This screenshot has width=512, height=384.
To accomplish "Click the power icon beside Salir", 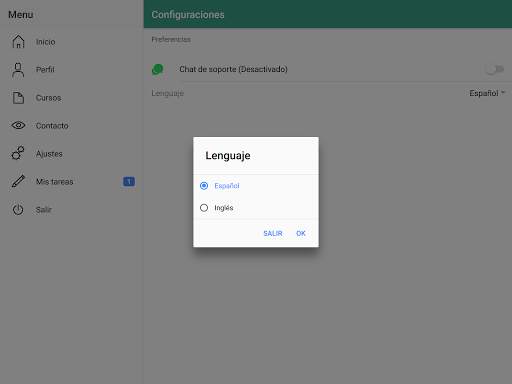I will (x=18, y=210).
